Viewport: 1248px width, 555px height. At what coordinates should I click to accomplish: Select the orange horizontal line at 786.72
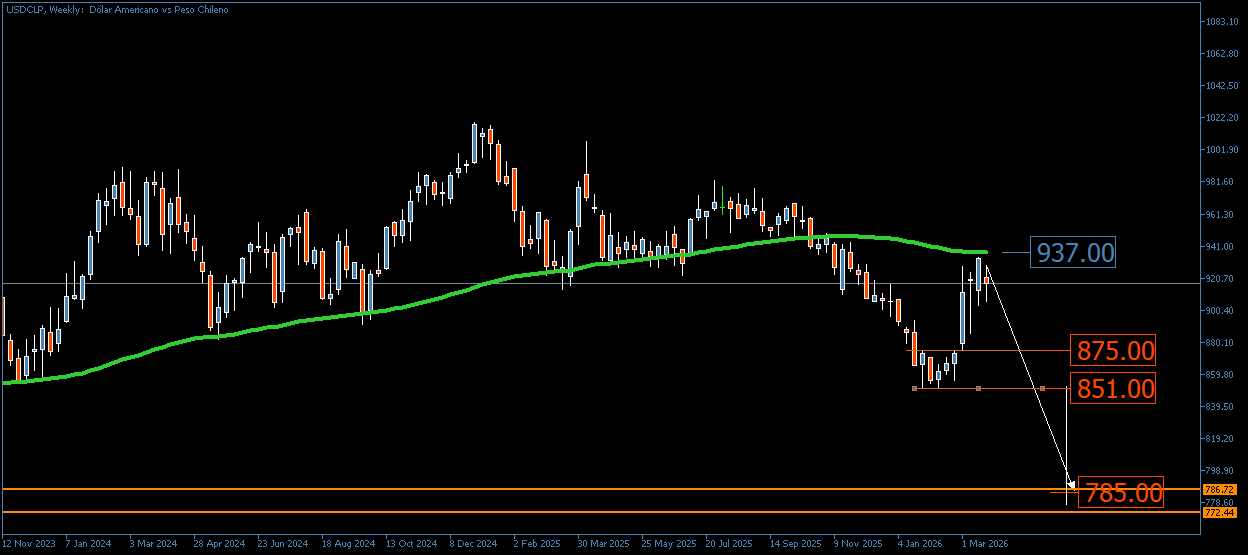point(600,489)
